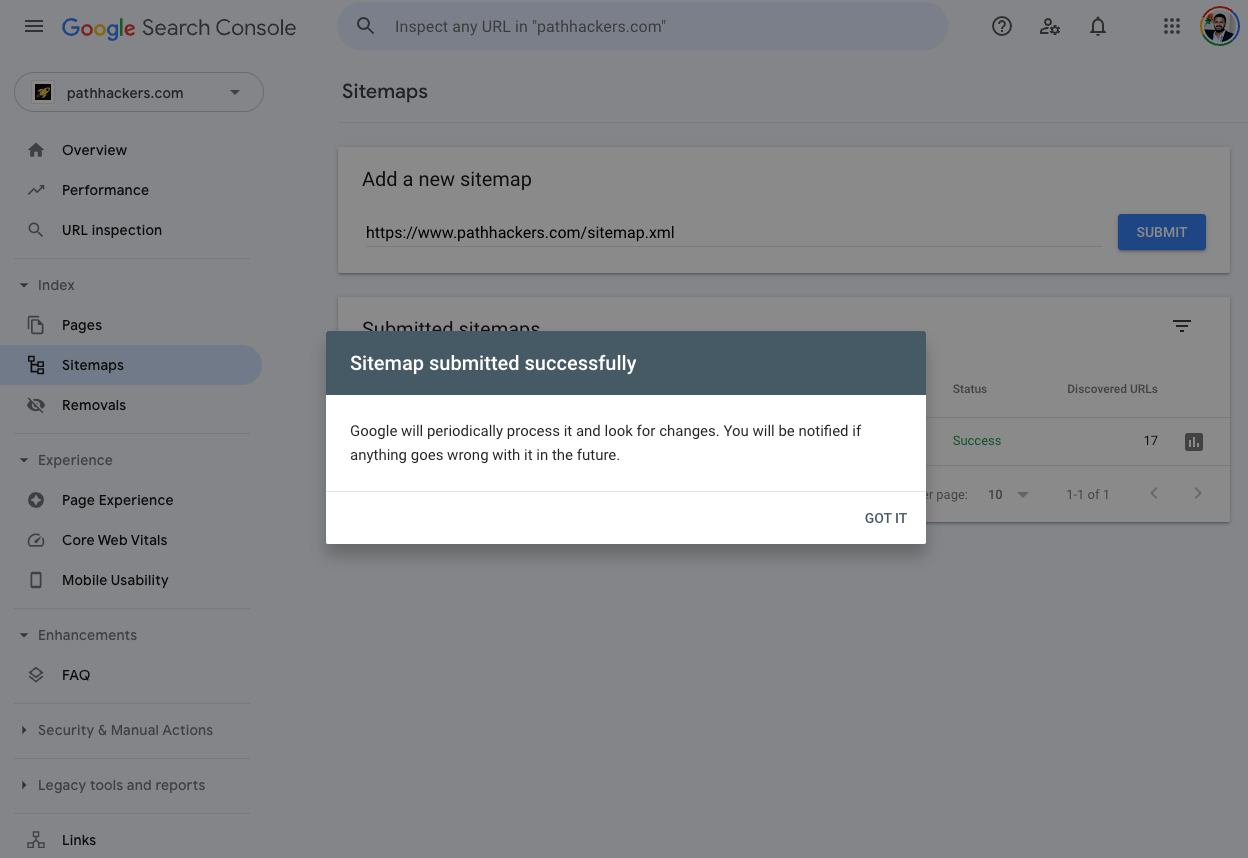The width and height of the screenshot is (1248, 858).
Task: Click the FAQ layers icon
Action: [x=36, y=675]
